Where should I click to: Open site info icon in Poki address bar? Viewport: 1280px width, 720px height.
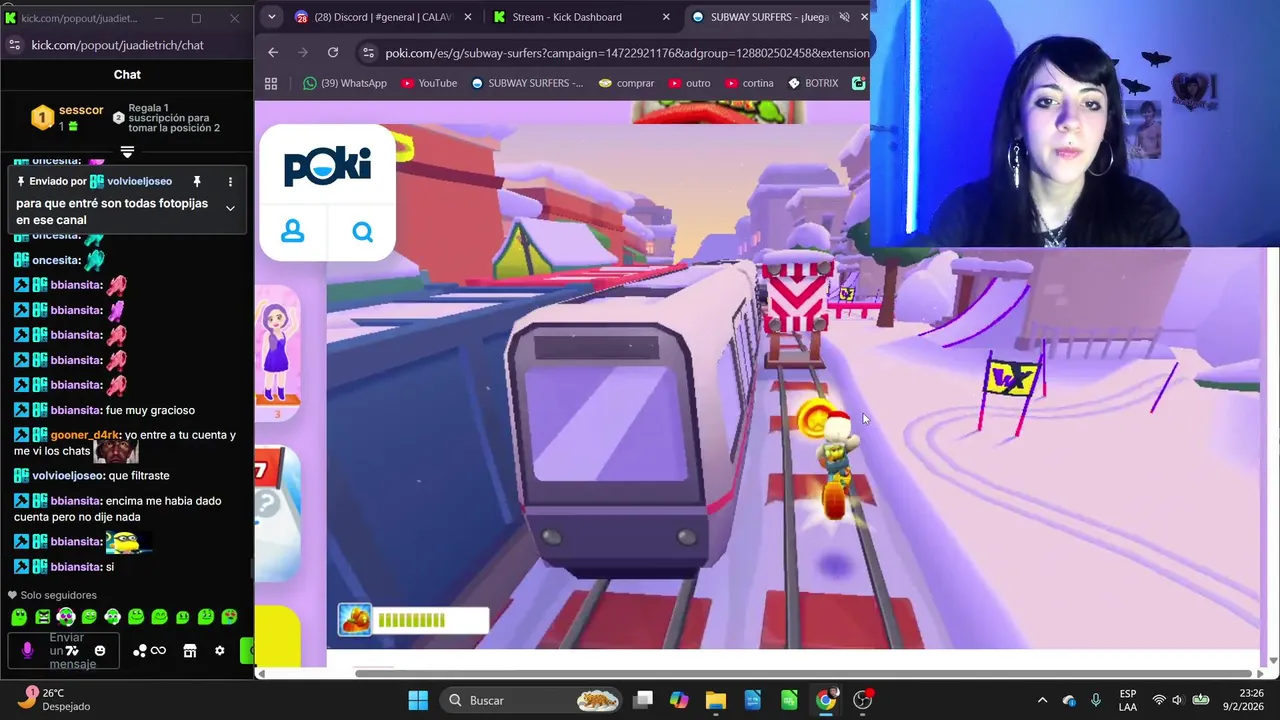pyautogui.click(x=368, y=53)
